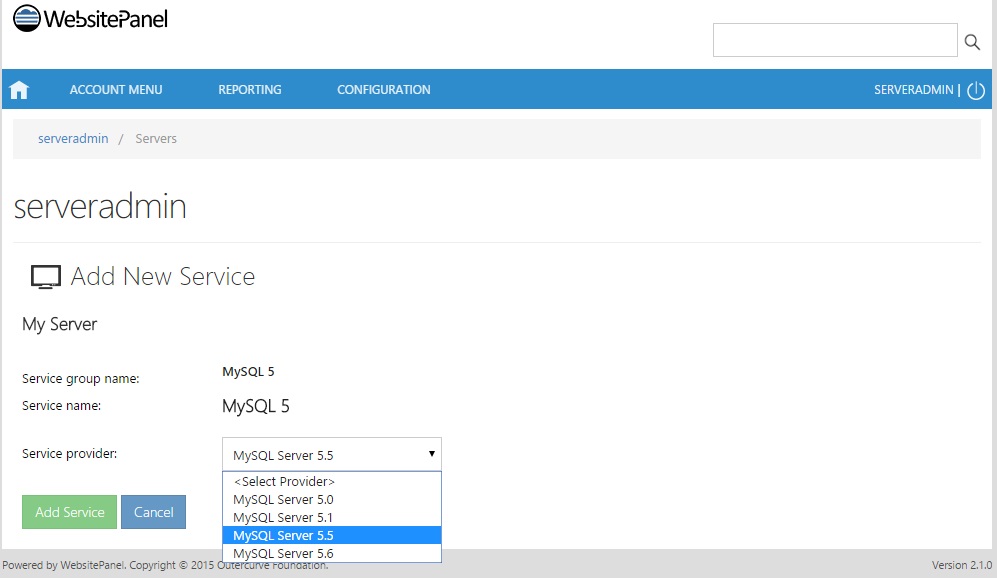Click the Version 2.1.0 footer text
This screenshot has width=997, height=578.
(961, 565)
